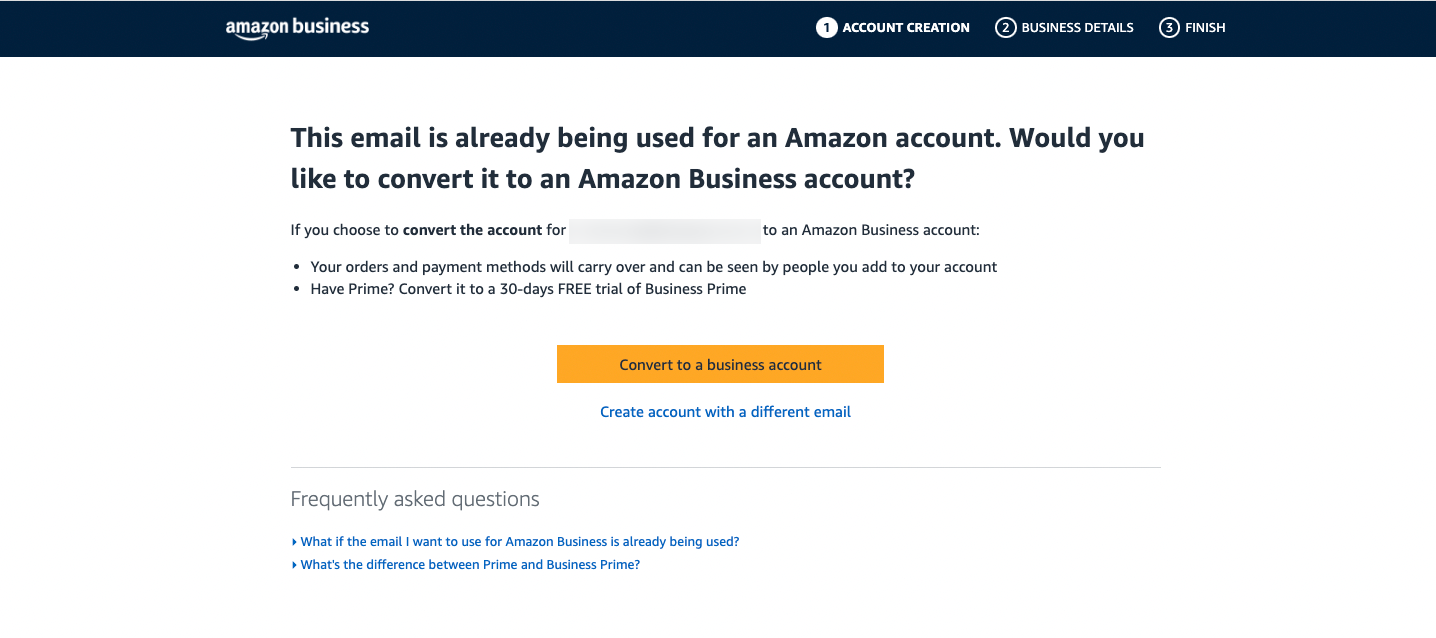The width and height of the screenshot is (1436, 638).
Task: Click the 'to an Amazon Business account:' text
Action: pos(871,230)
